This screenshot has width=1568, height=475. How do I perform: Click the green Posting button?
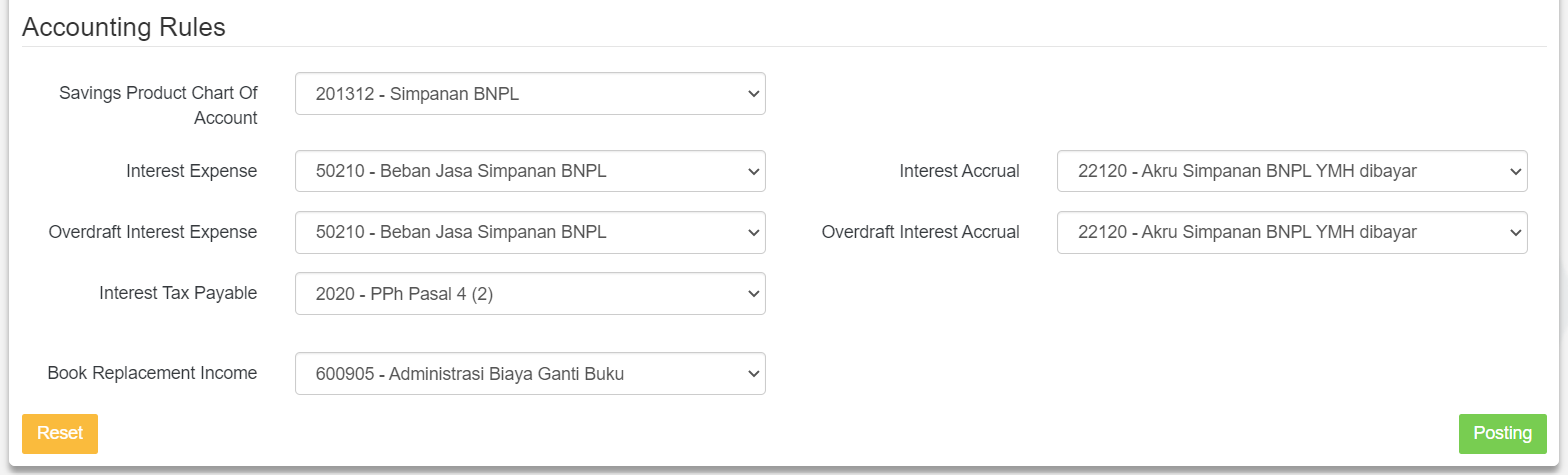(x=1502, y=434)
